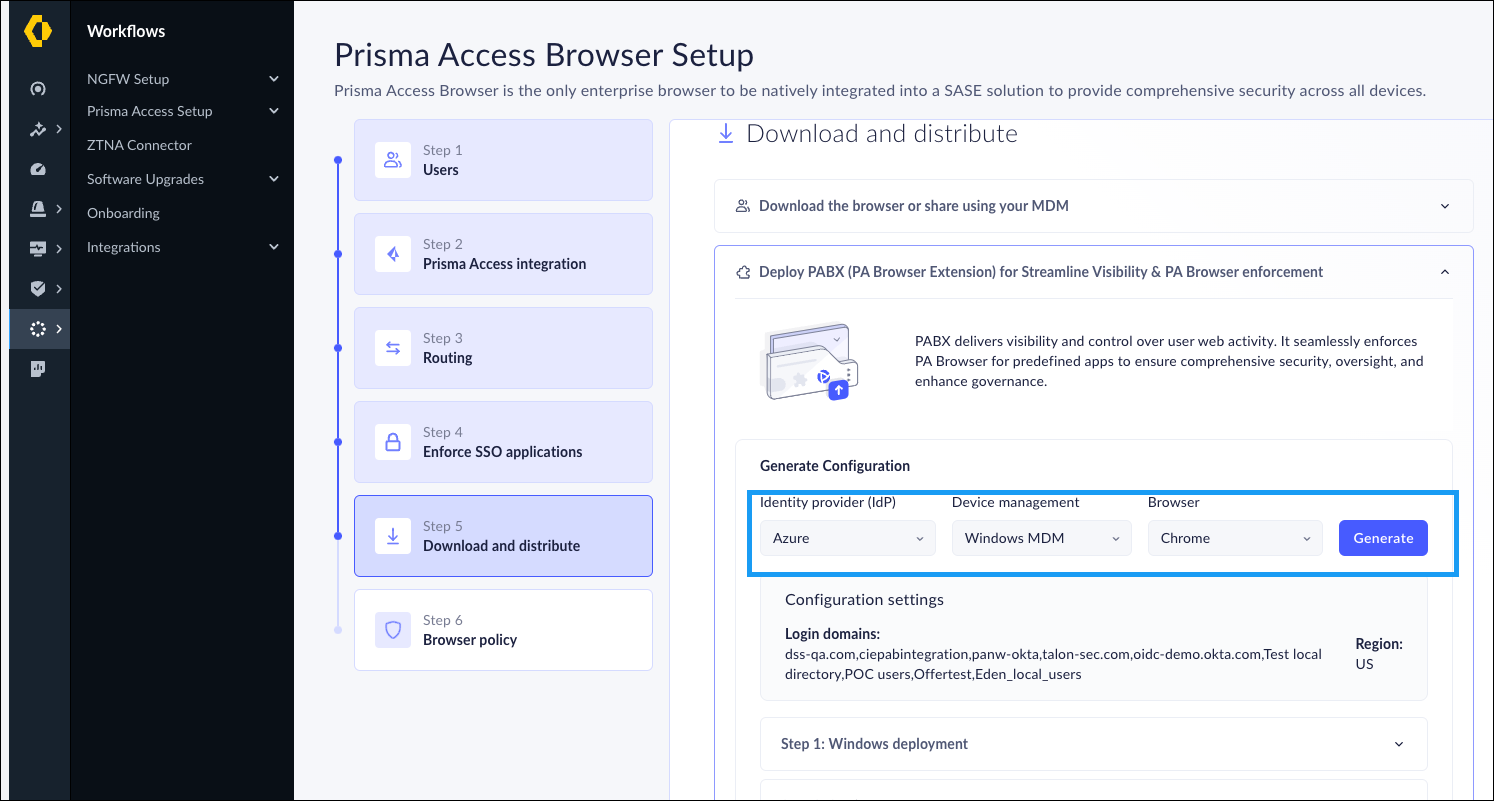Screen dimensions: 1494x801
Task: Click the speedometer dashboard sidebar icon
Action: tap(38, 168)
